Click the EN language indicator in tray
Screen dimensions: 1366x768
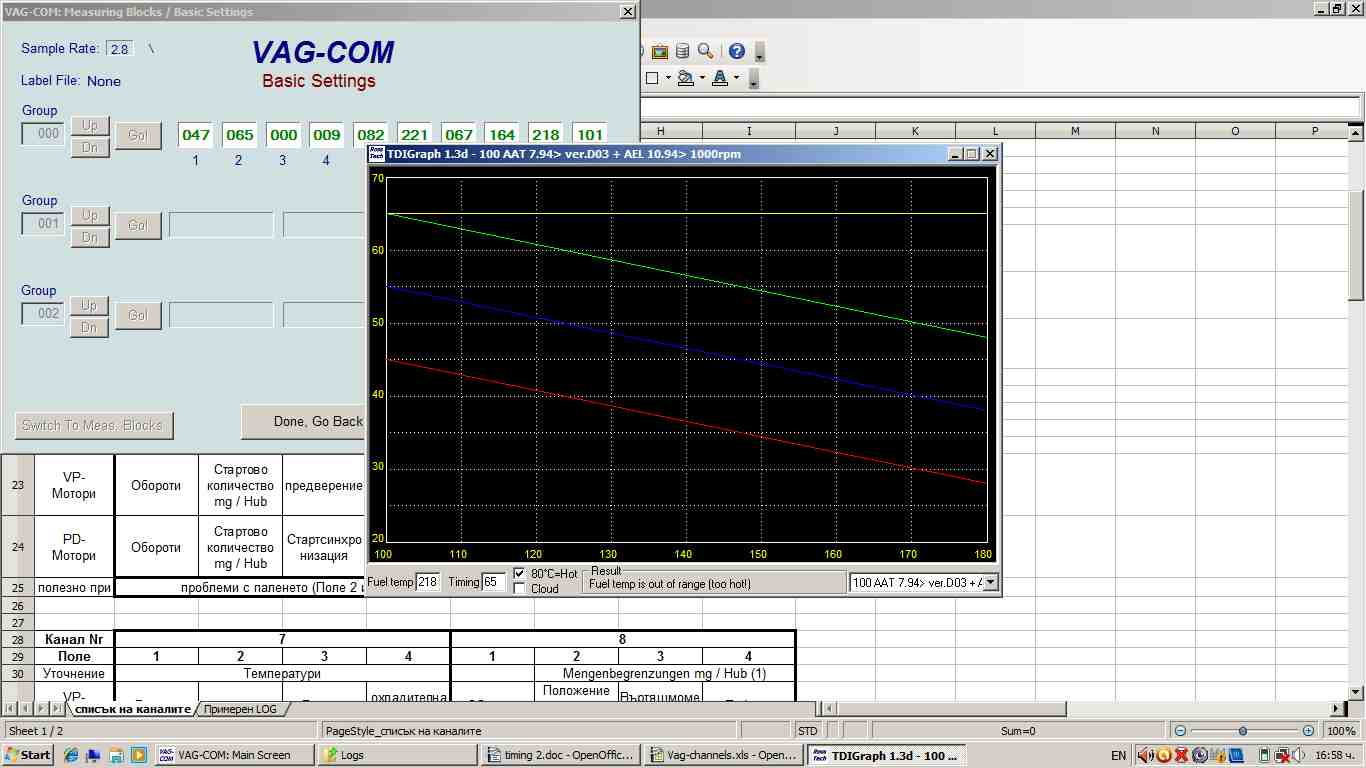pos(1118,755)
